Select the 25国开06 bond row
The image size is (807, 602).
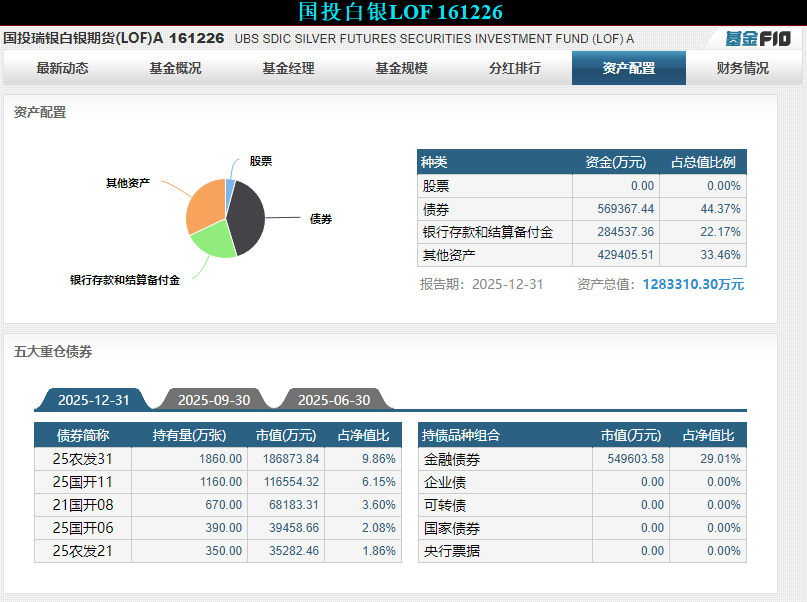(218, 528)
